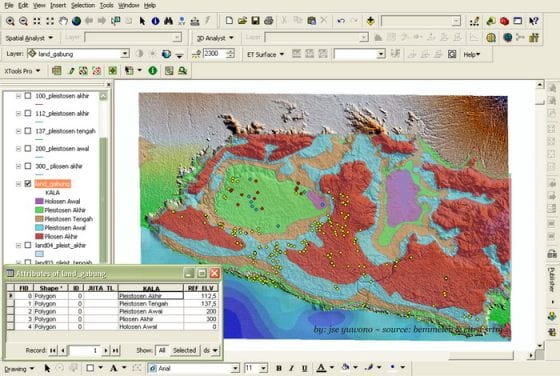Image resolution: width=560 pixels, height=376 pixels.
Task: Show Selected records in attribute table
Action: (184, 350)
